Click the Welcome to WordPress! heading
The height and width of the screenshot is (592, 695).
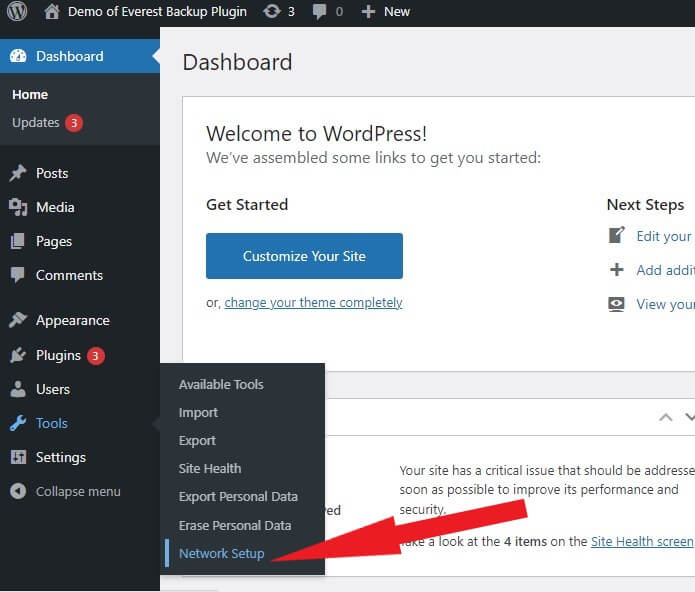click(316, 133)
